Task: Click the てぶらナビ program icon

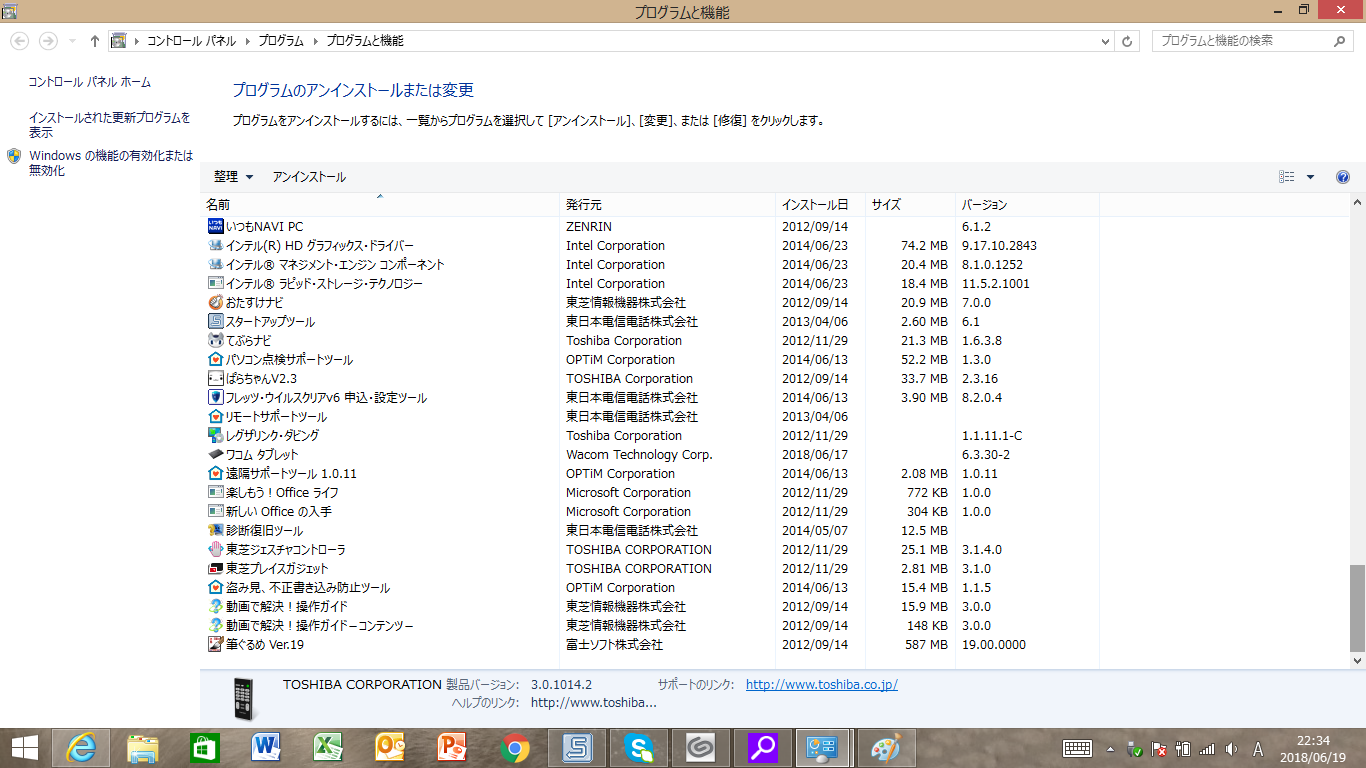Action: [215, 340]
